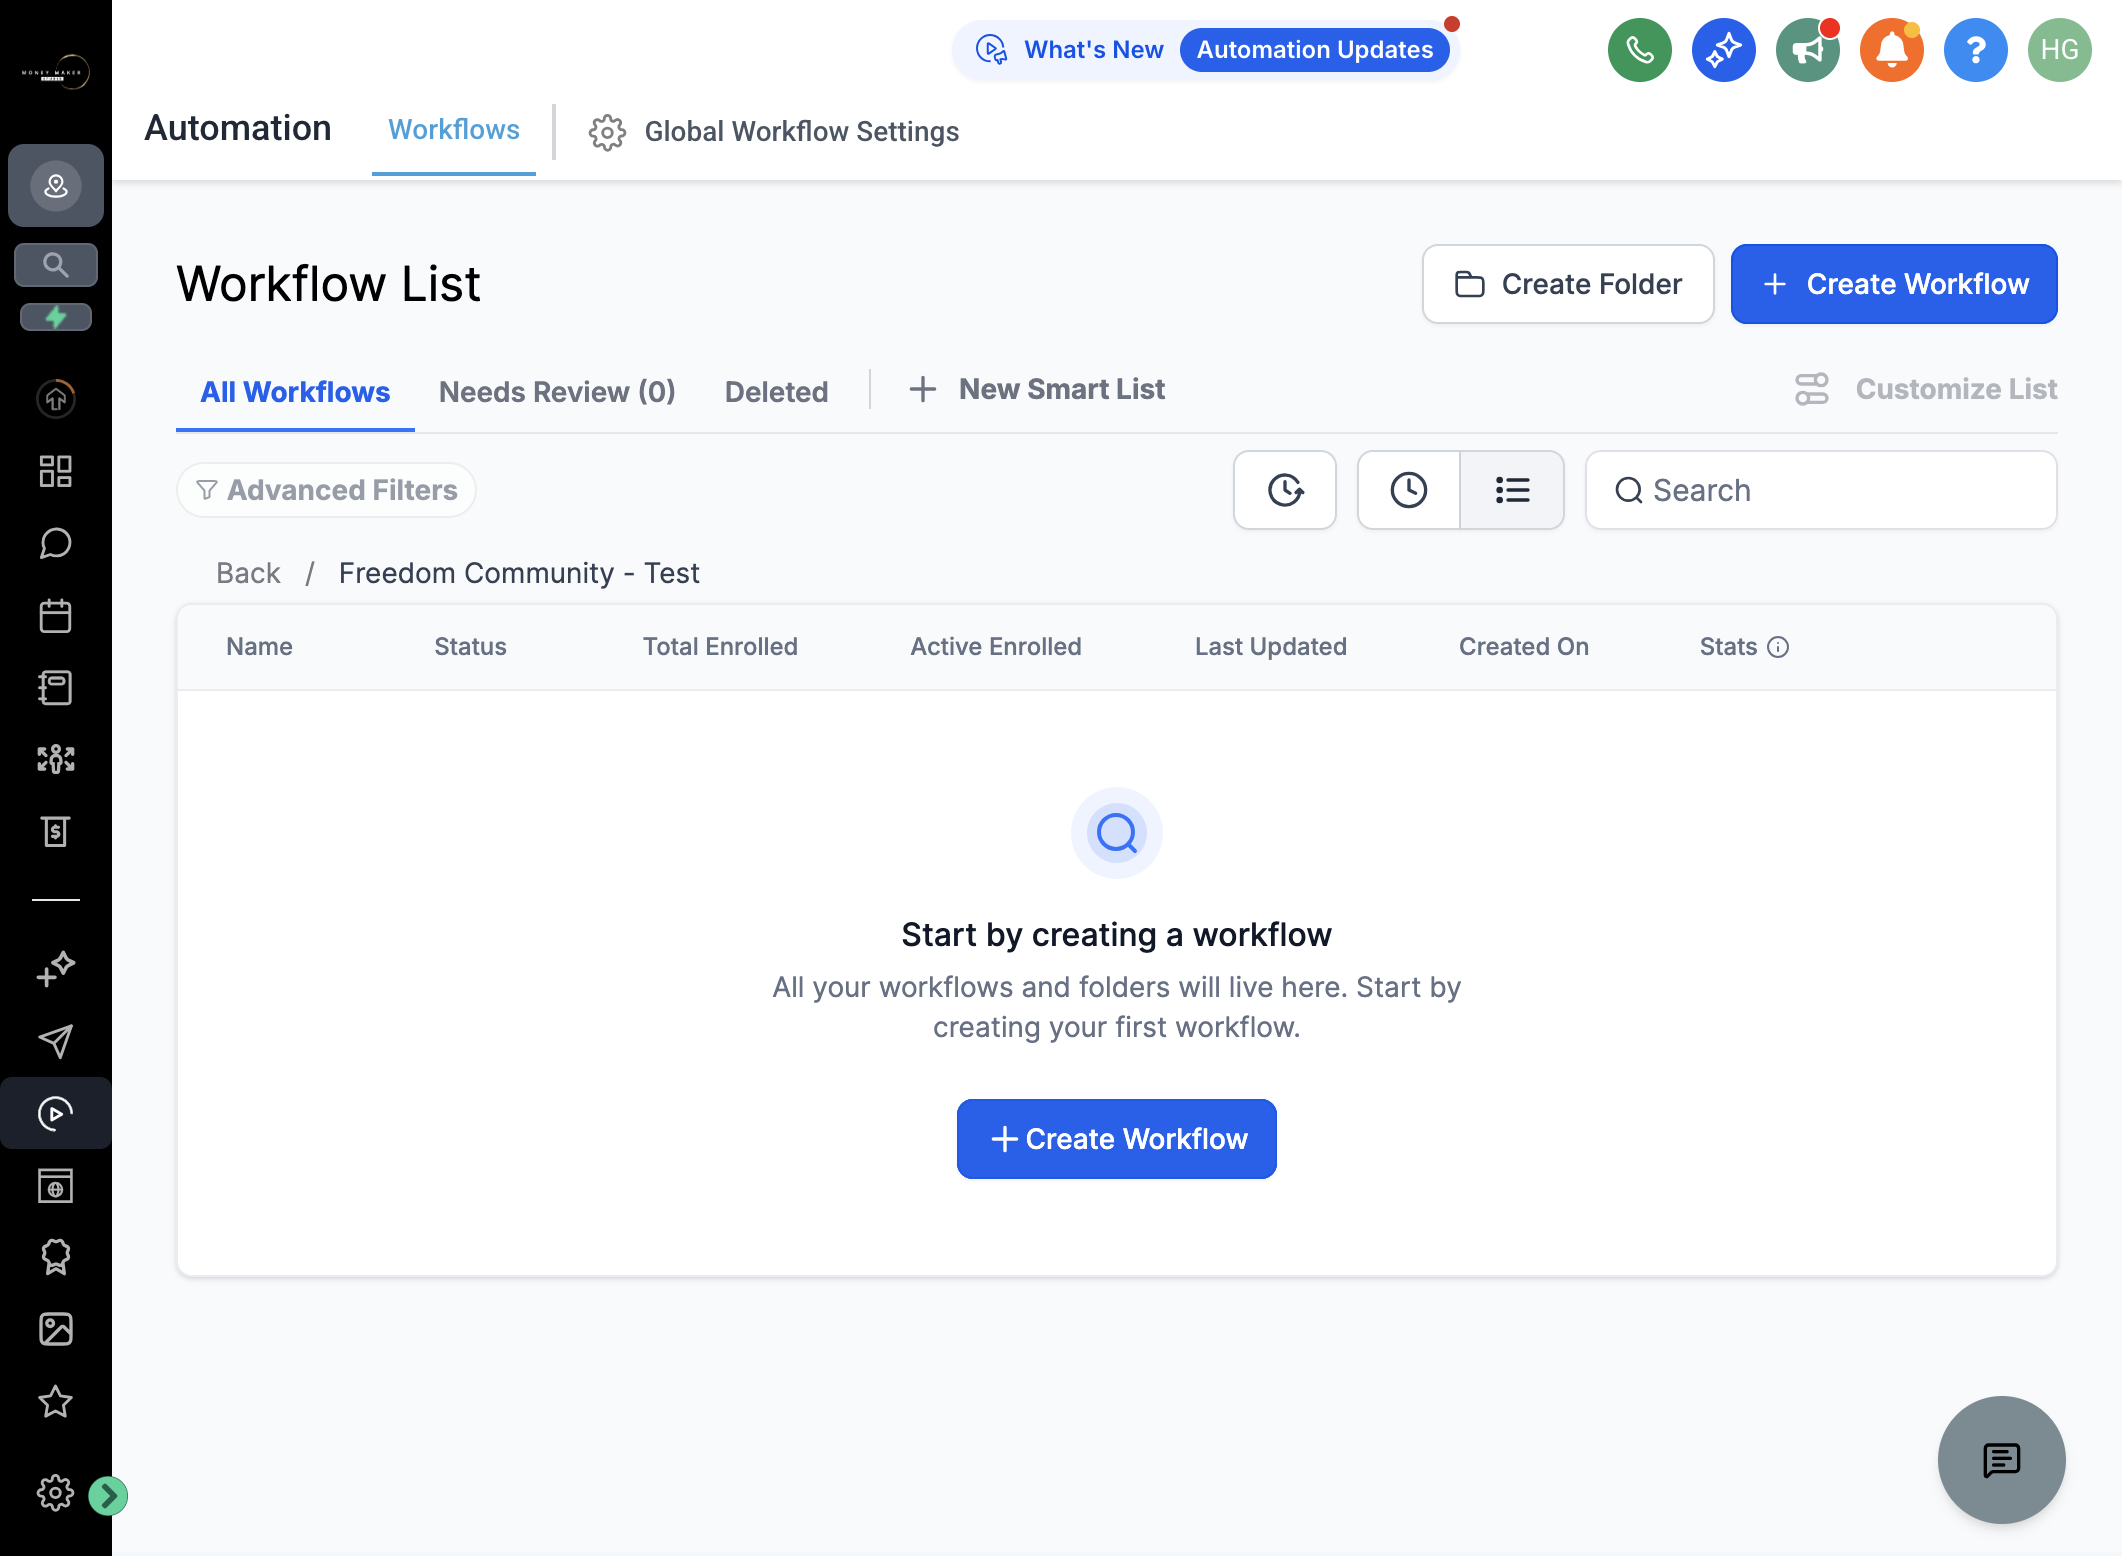Click the Create Folder button

[1568, 284]
